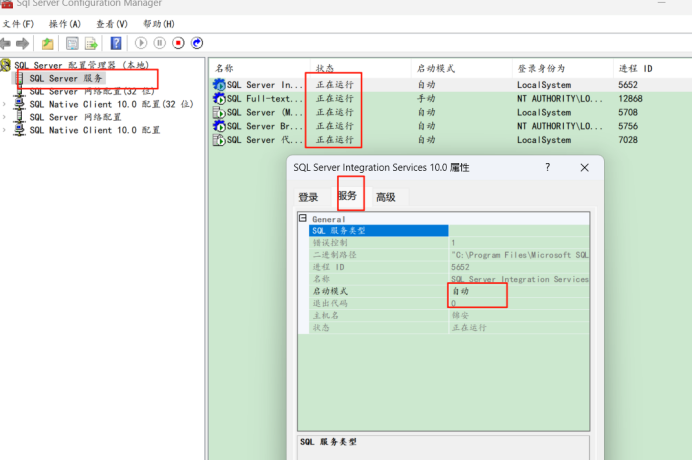Click the Start Service play icon
Viewport: 692px width, 460px height.
[141, 43]
